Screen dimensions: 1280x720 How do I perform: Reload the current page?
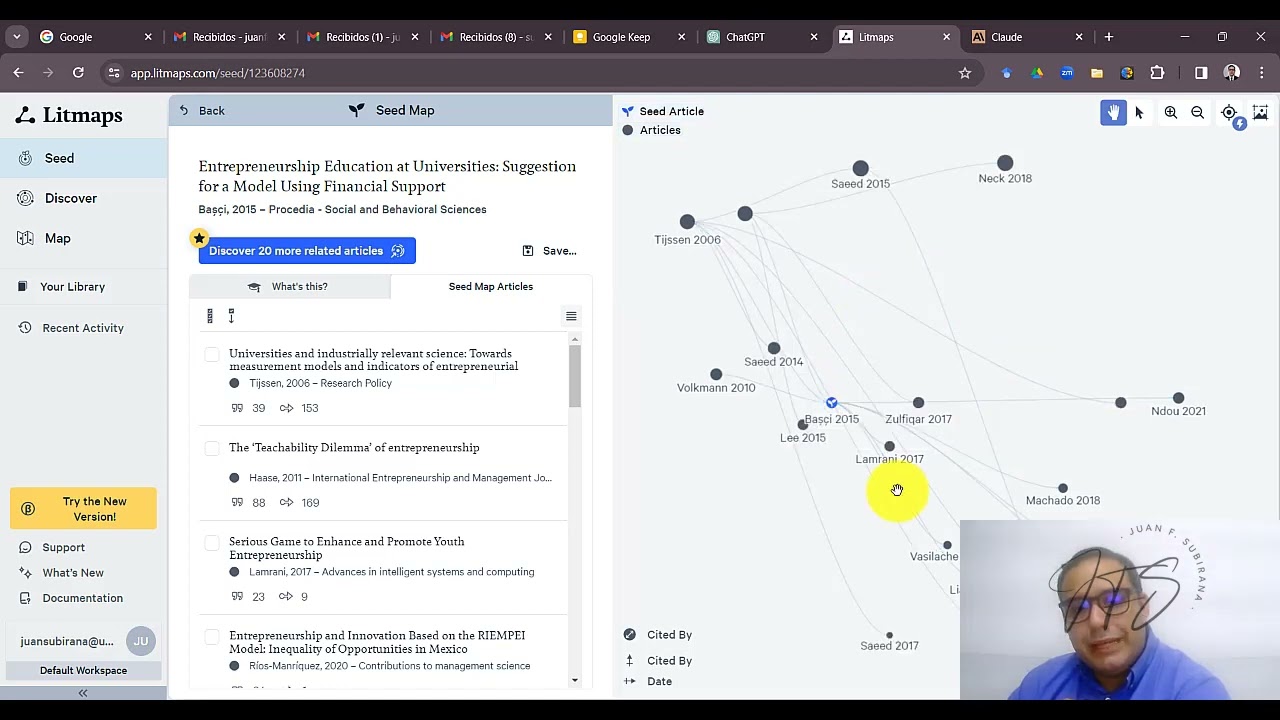click(x=78, y=73)
